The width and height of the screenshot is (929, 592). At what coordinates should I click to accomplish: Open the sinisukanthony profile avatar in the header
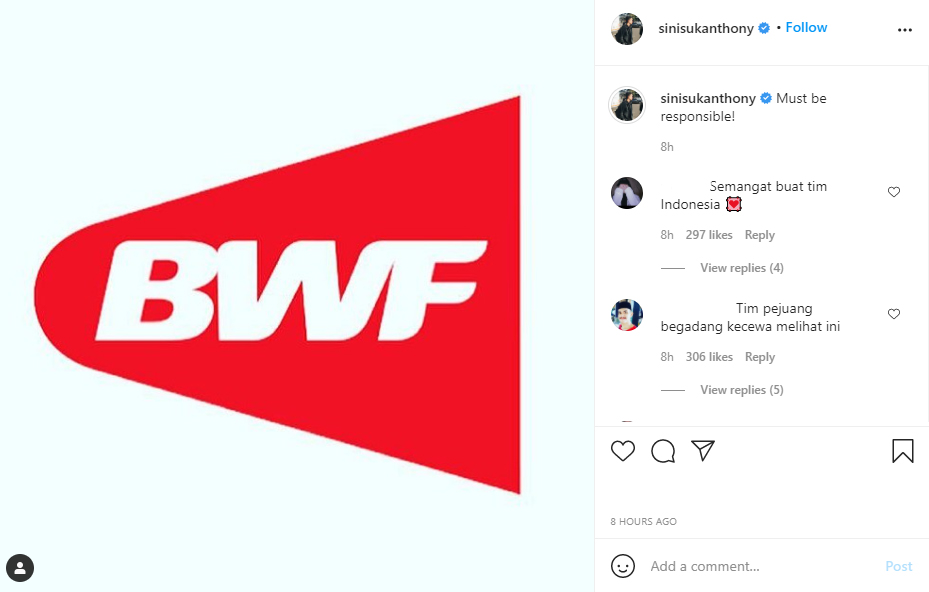(627, 28)
